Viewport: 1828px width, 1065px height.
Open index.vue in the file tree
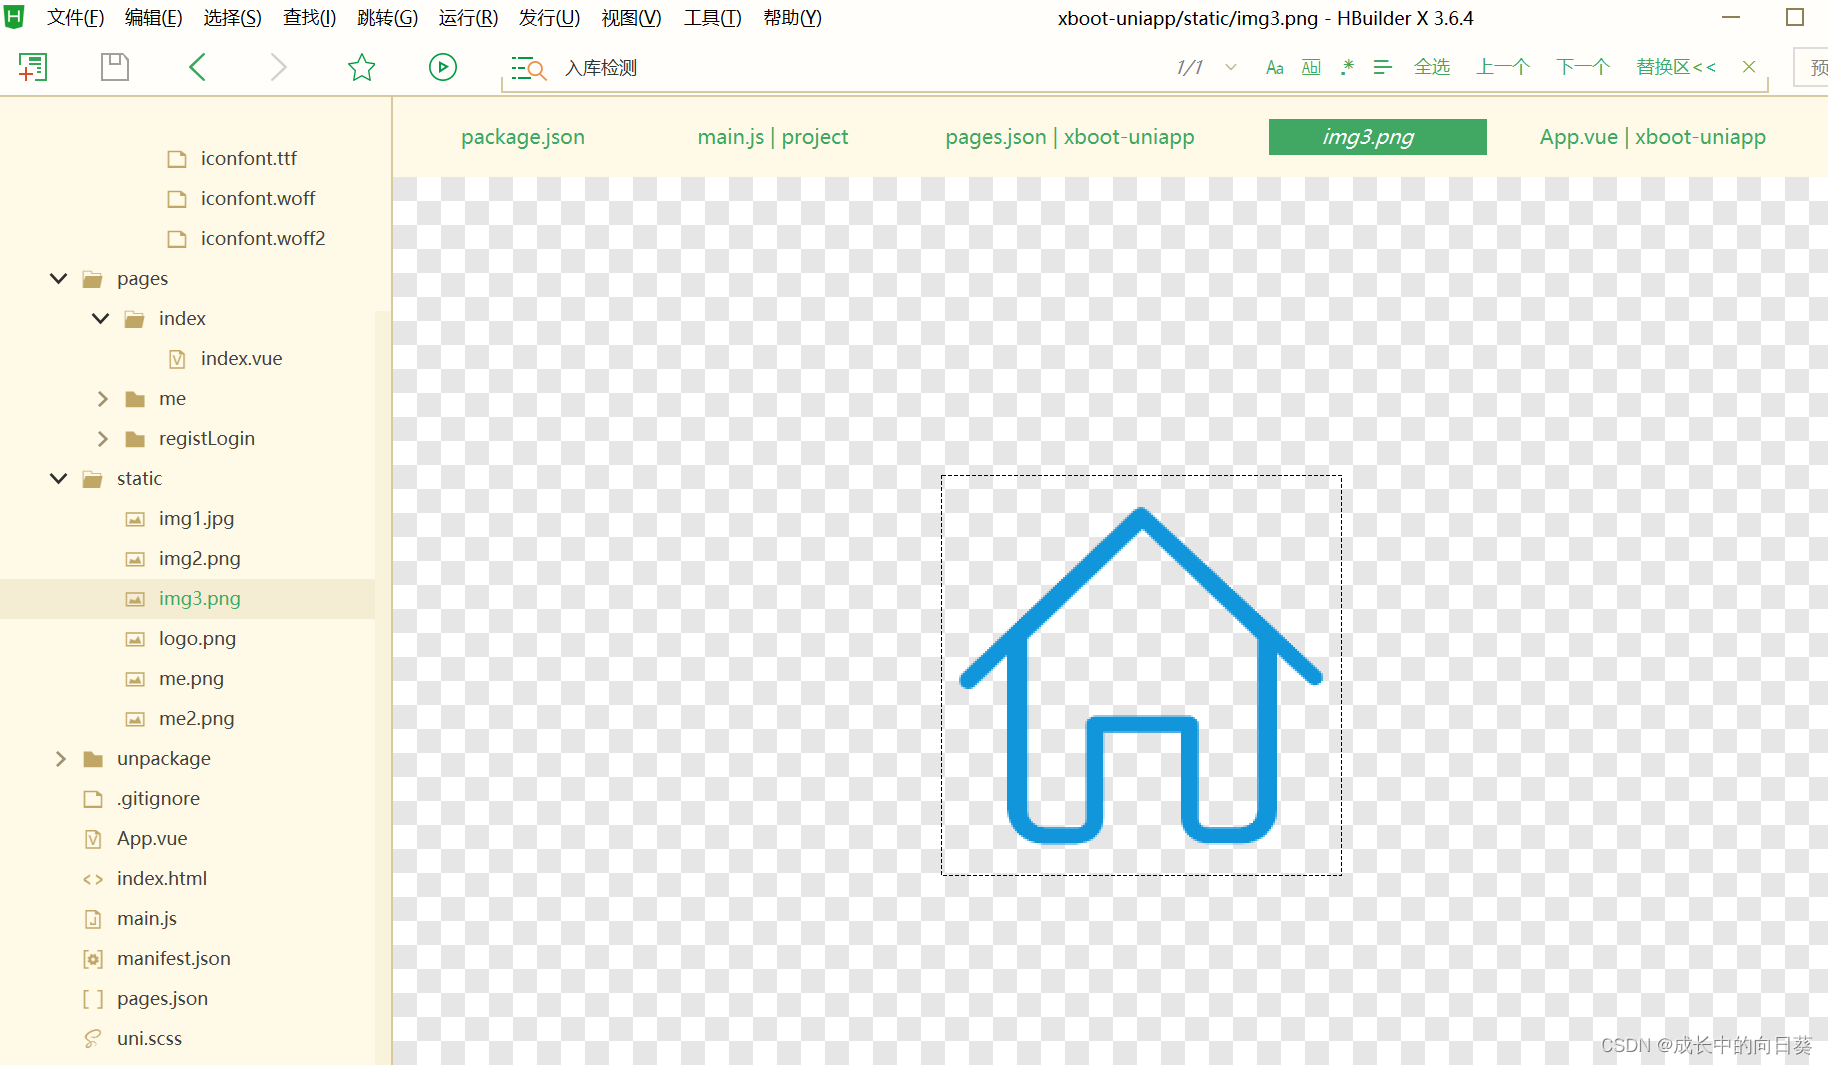tap(241, 358)
